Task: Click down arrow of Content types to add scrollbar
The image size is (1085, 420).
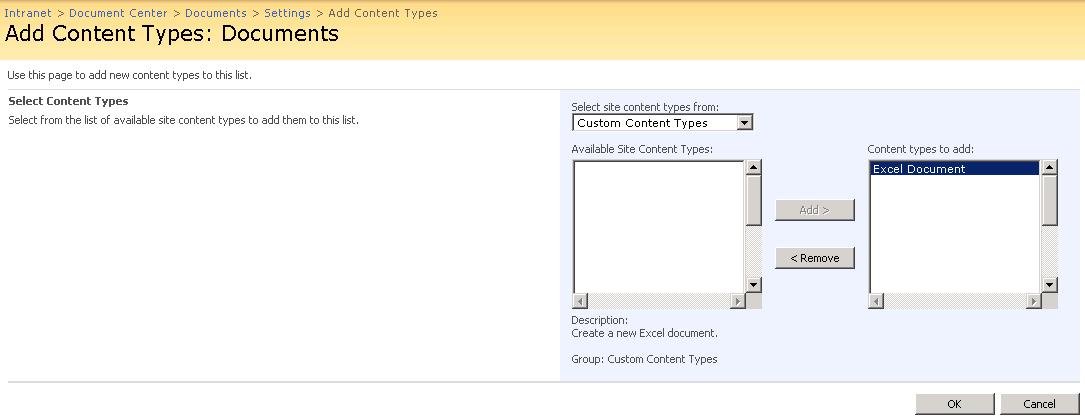Action: point(1050,285)
